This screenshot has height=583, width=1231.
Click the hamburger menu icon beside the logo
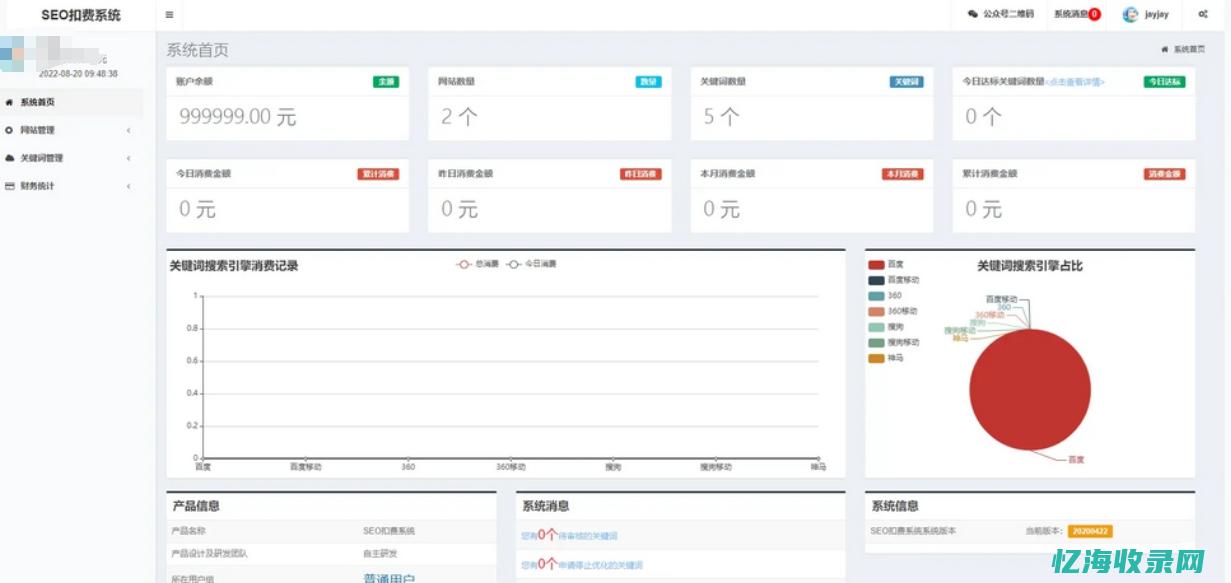[168, 15]
